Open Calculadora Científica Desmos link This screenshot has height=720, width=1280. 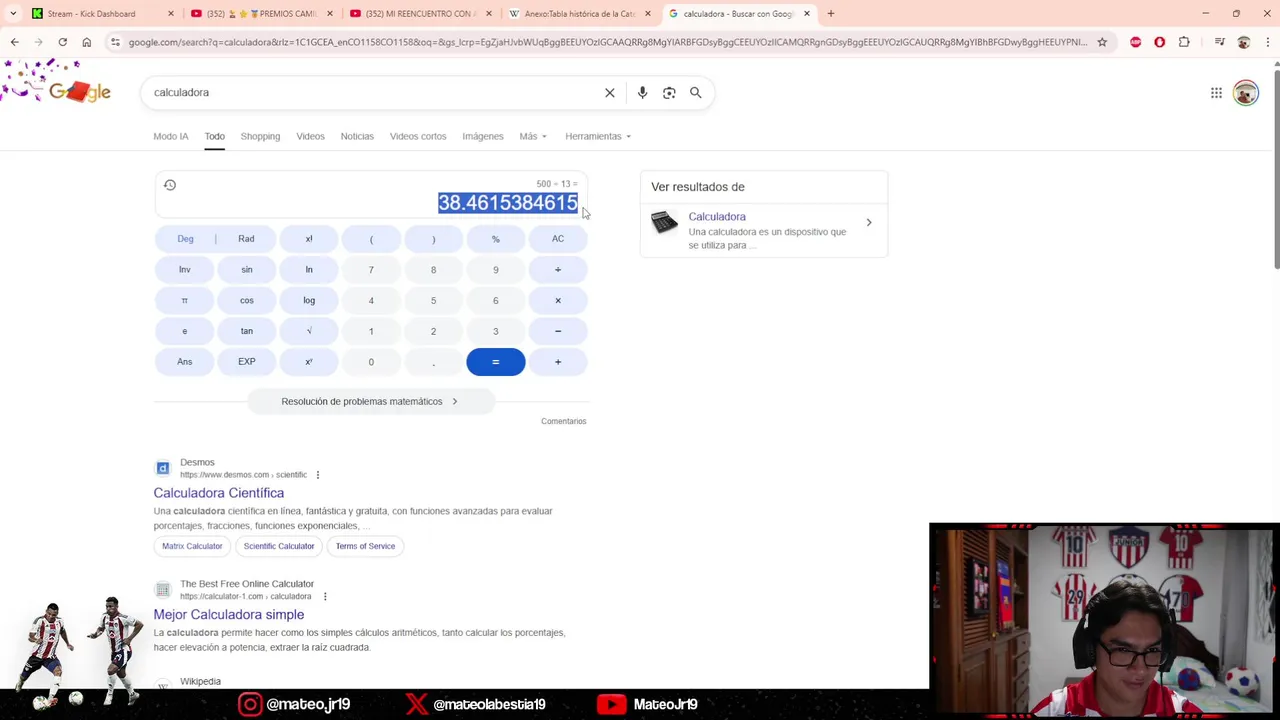click(x=219, y=493)
